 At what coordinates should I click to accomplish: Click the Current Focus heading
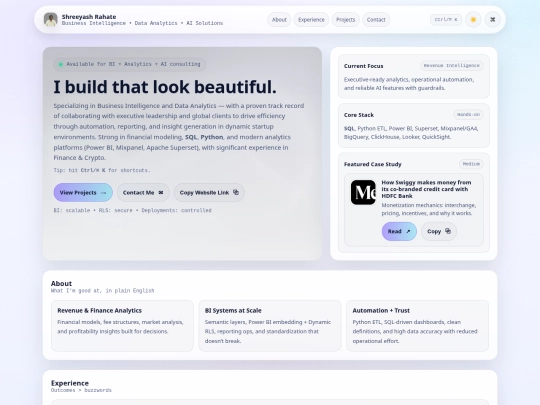click(363, 66)
